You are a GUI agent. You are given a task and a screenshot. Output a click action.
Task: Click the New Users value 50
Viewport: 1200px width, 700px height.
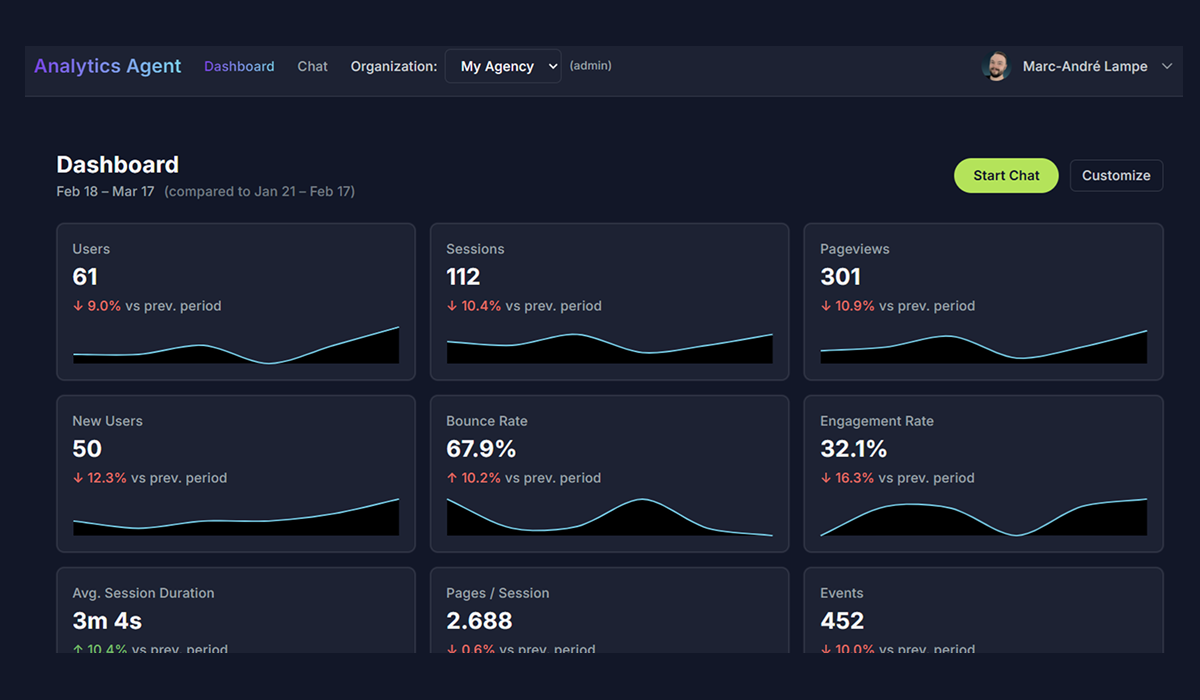pyautogui.click(x=87, y=449)
